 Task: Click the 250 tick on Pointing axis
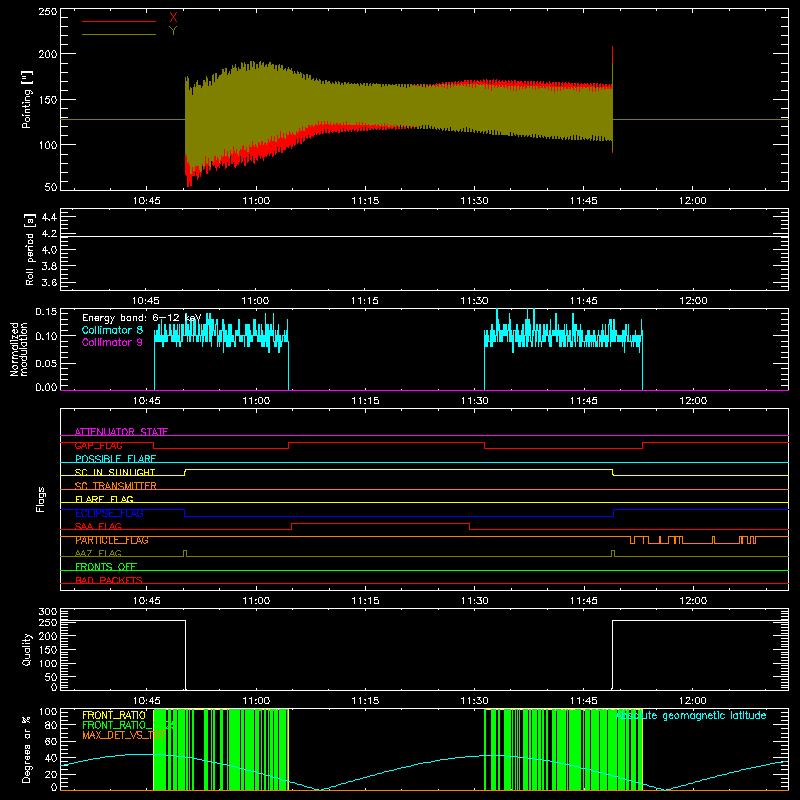click(x=48, y=11)
